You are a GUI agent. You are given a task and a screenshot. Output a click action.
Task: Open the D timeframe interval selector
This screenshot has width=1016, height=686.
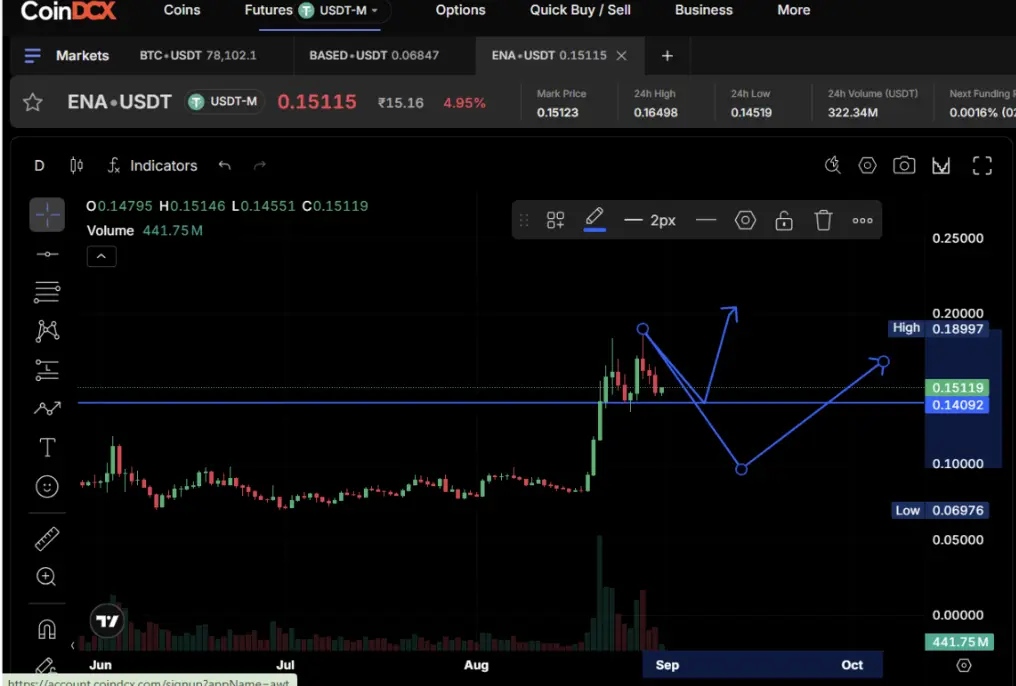click(x=40, y=166)
